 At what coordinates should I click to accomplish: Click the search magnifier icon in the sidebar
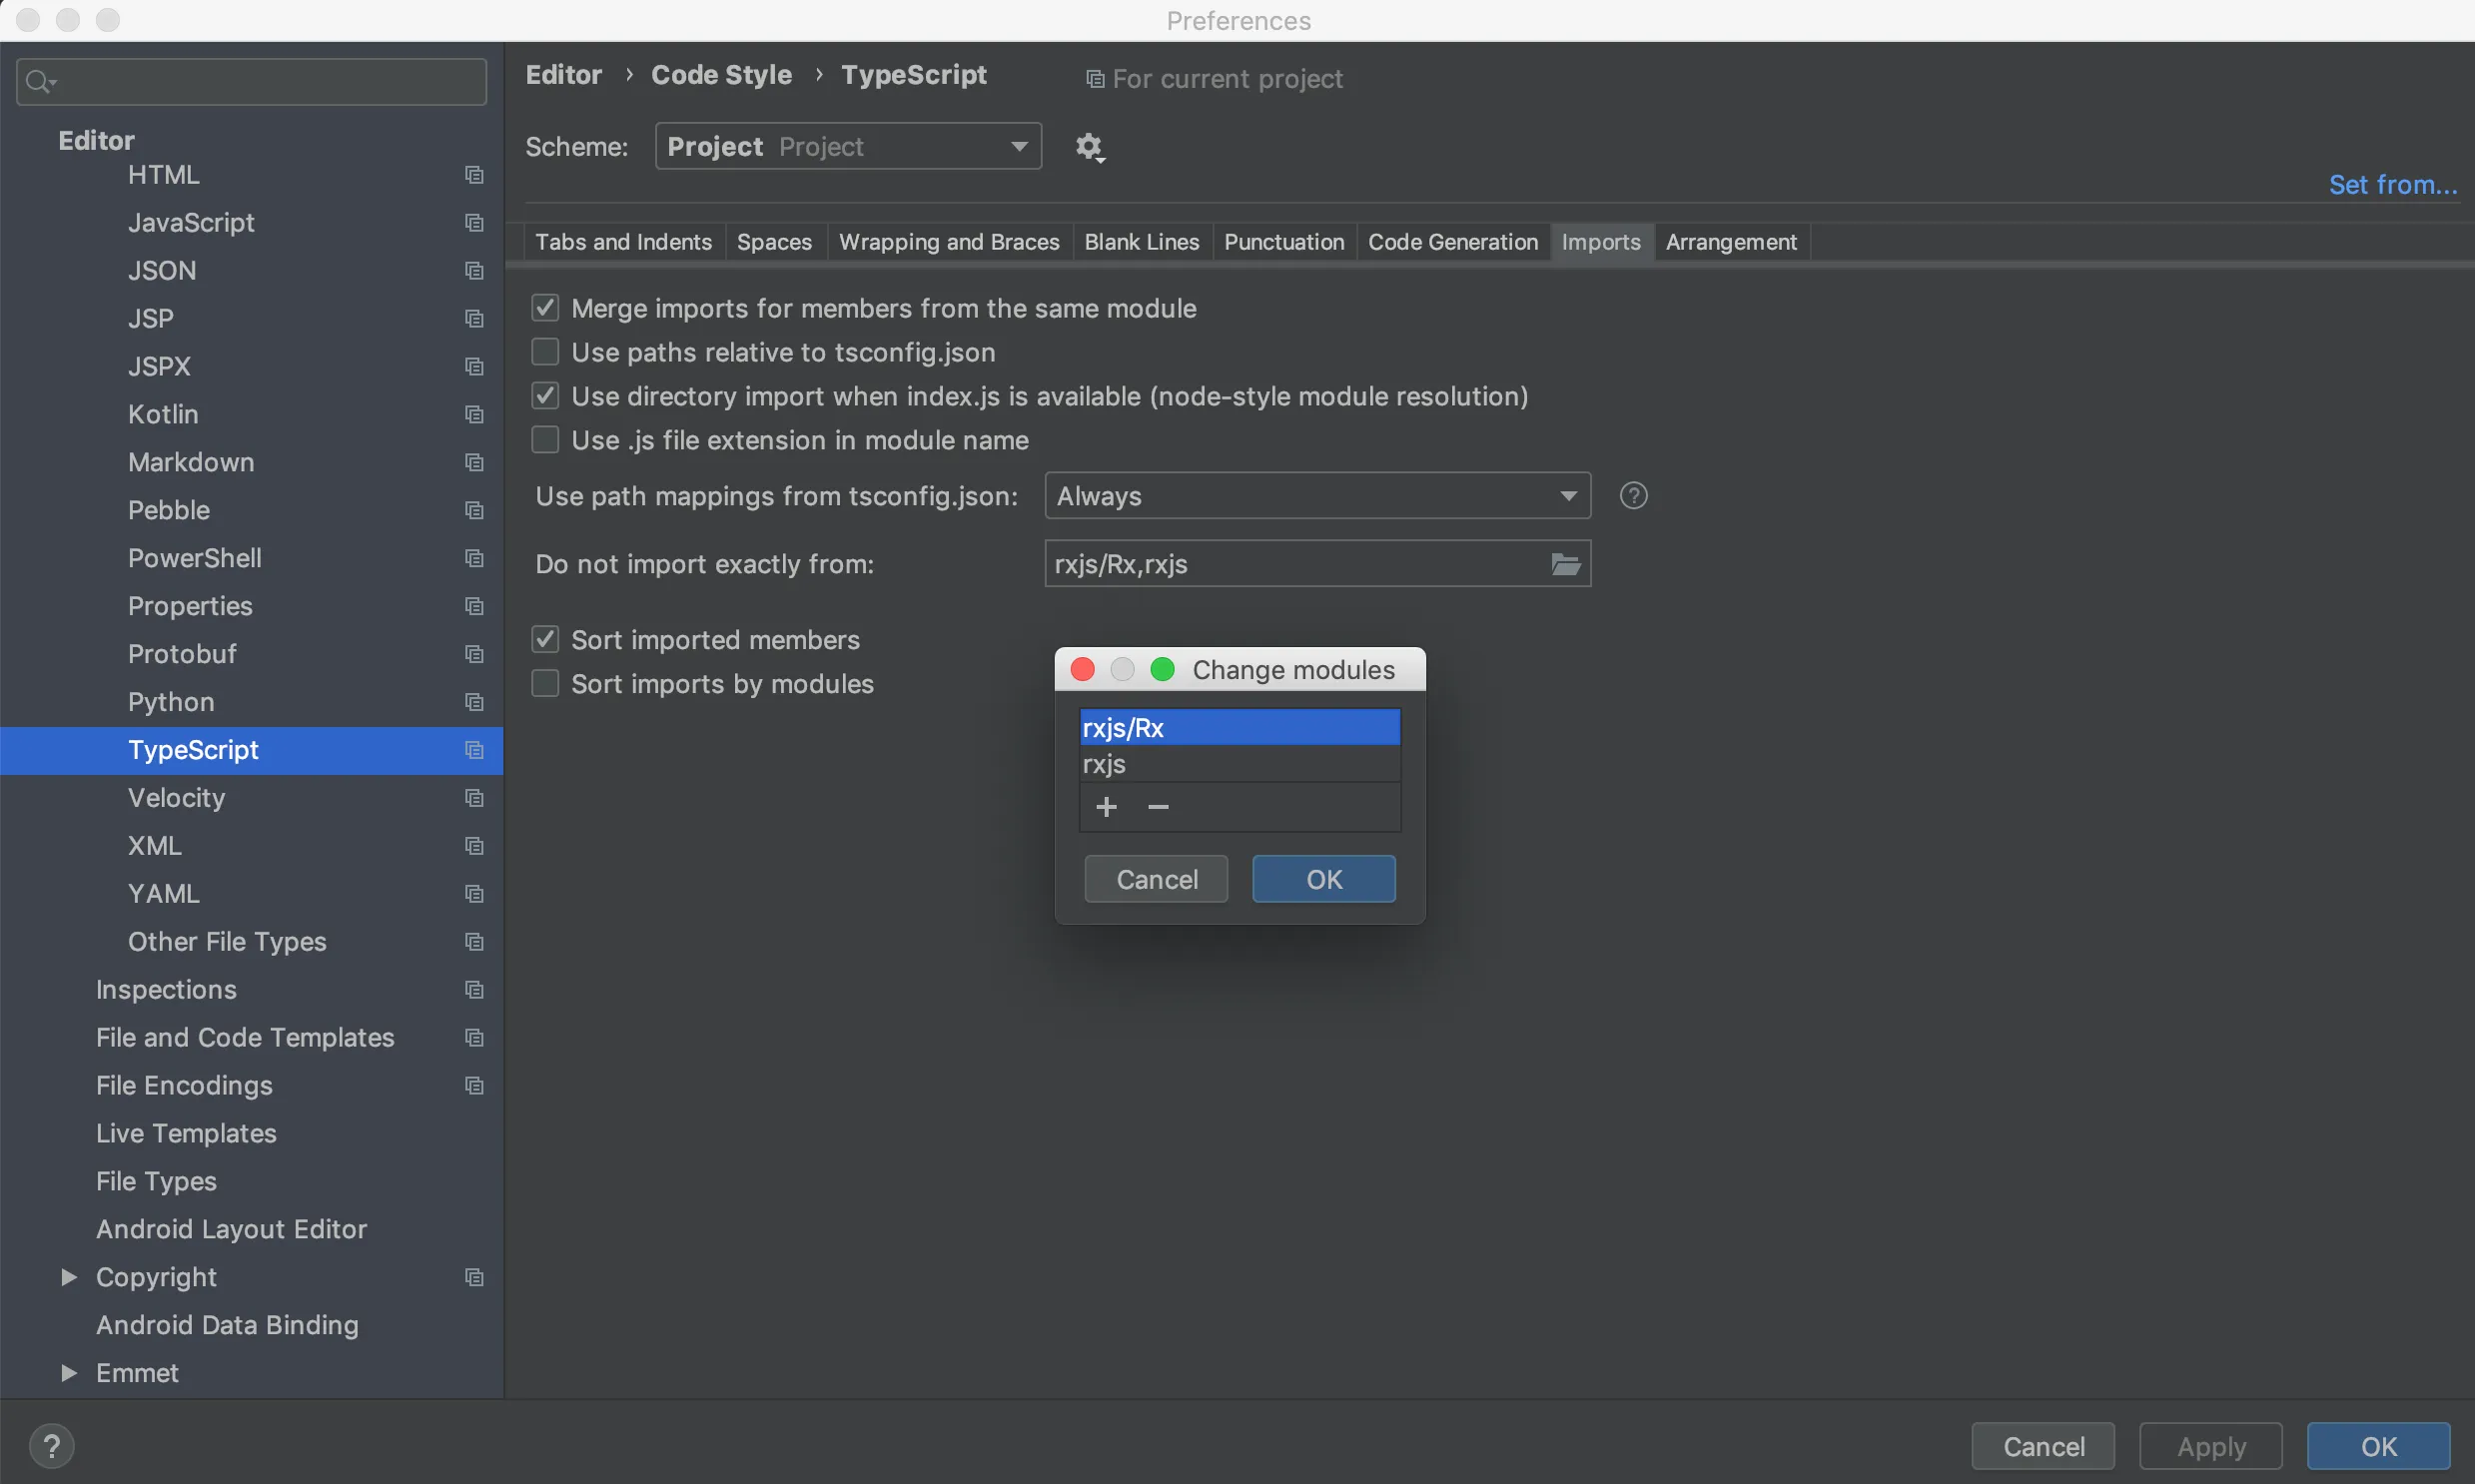pyautogui.click(x=39, y=82)
